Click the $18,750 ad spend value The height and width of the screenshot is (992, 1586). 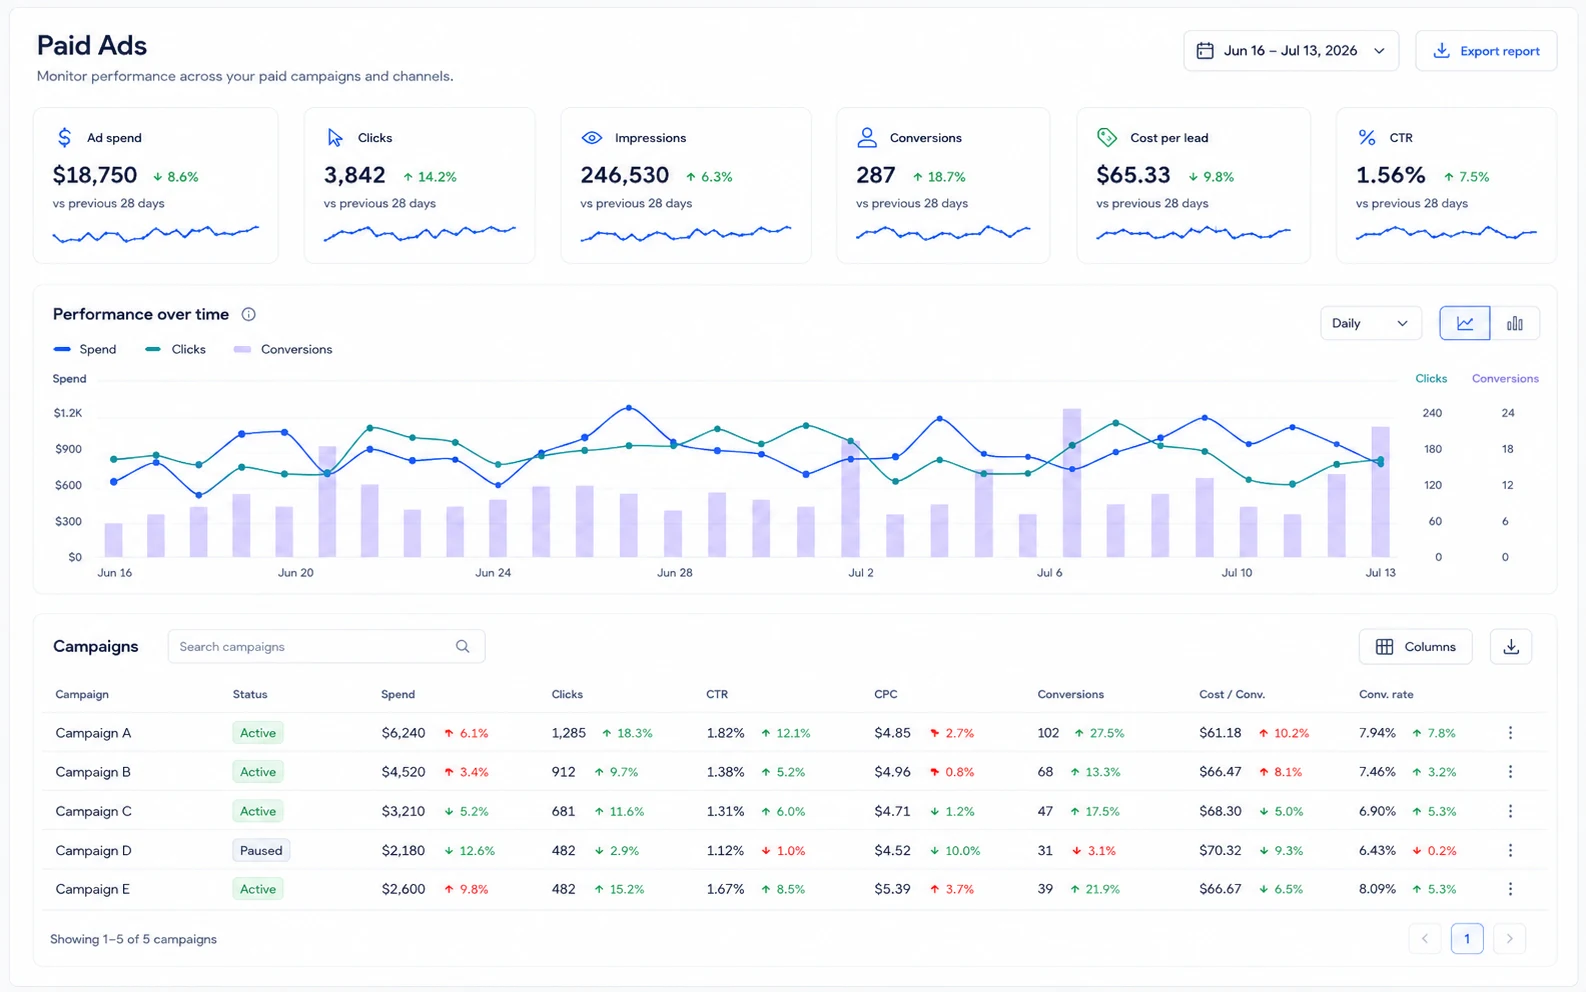click(x=95, y=175)
